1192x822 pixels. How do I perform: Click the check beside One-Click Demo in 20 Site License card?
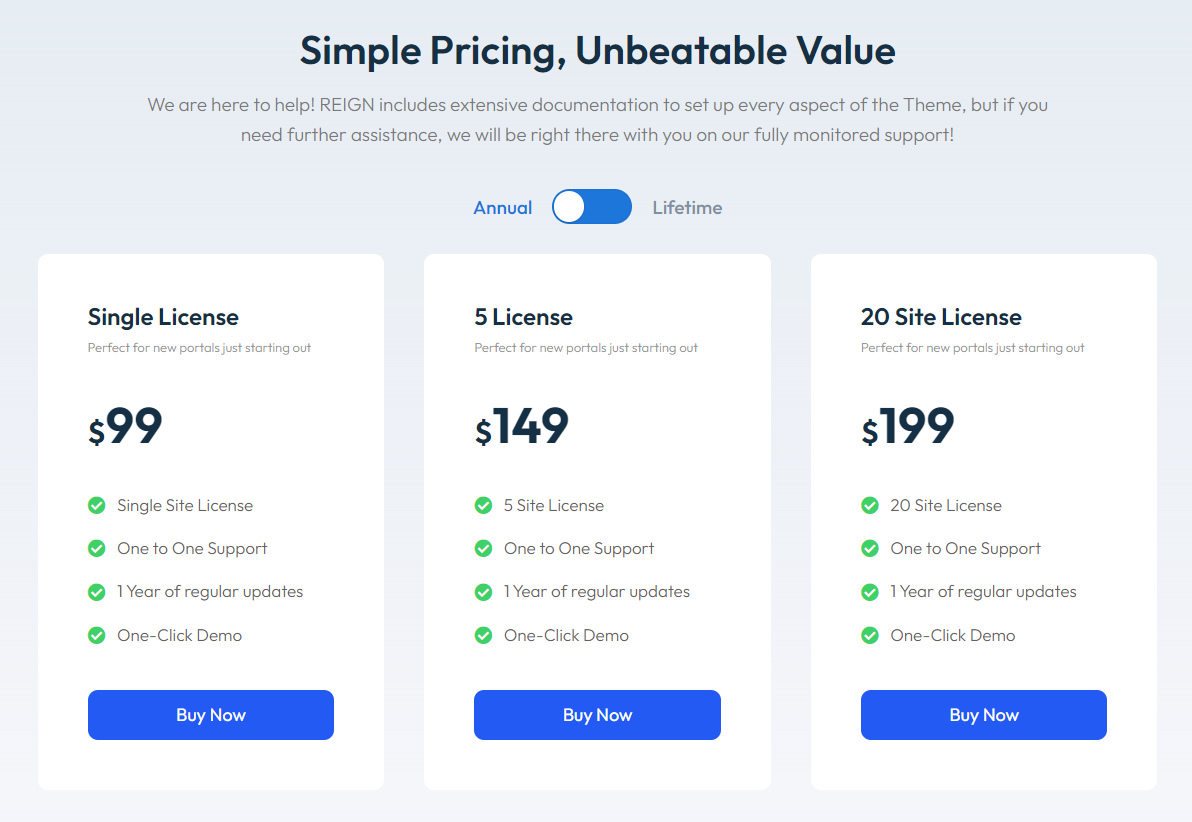click(x=869, y=635)
